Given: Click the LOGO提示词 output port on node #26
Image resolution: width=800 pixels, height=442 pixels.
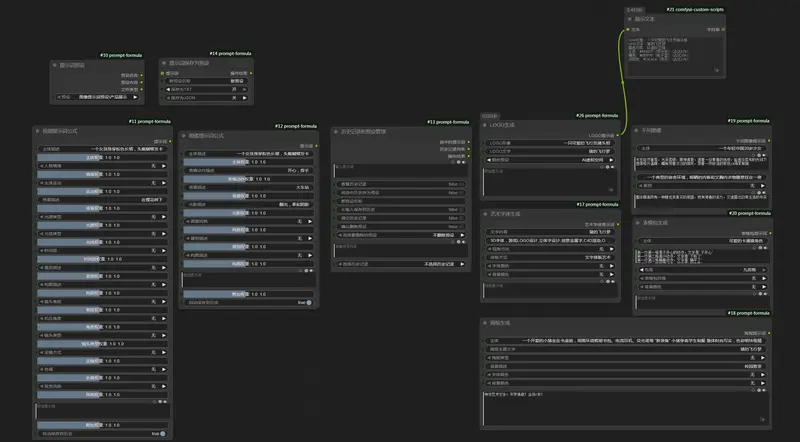Looking at the screenshot, I should tap(617, 135).
